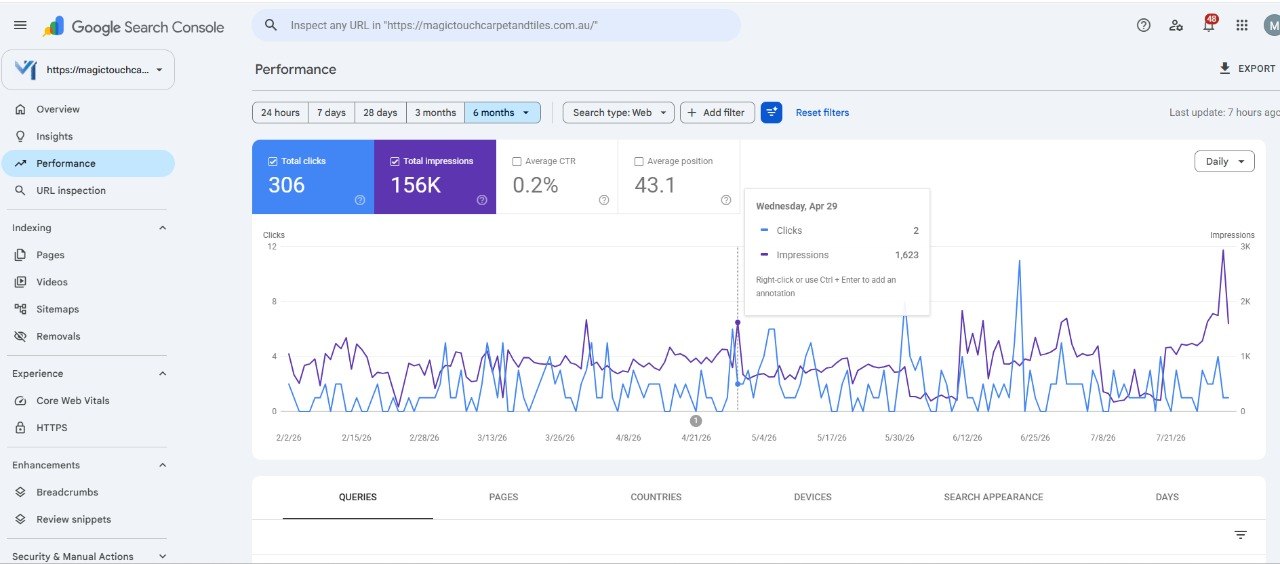This screenshot has width=1280, height=564.
Task: Select the 28 days date range
Action: point(380,113)
